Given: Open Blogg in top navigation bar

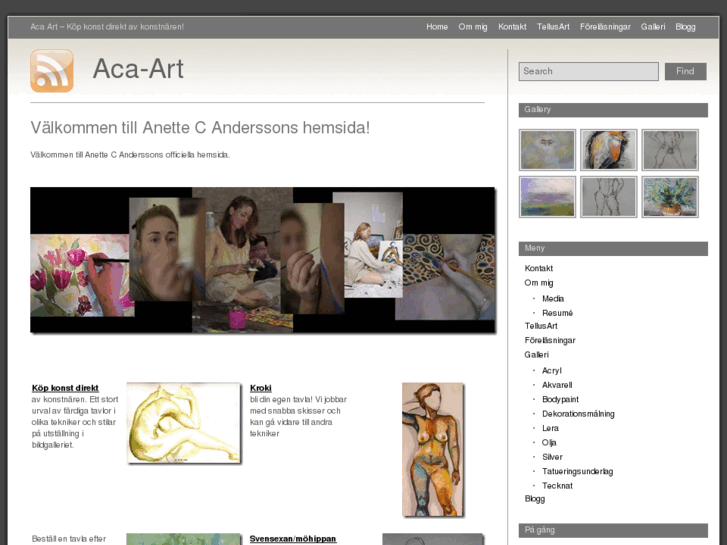Looking at the screenshot, I should 685,27.
